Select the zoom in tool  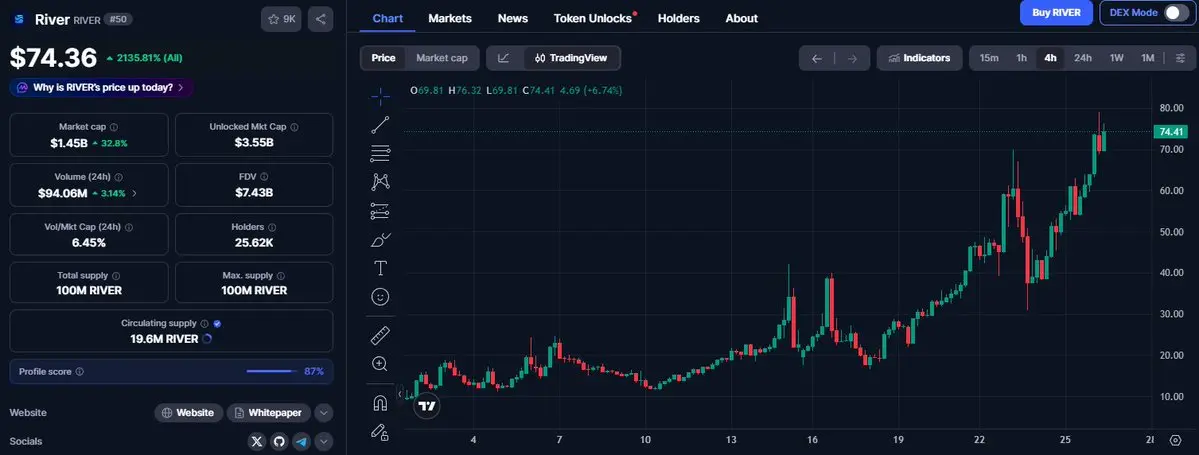point(380,364)
